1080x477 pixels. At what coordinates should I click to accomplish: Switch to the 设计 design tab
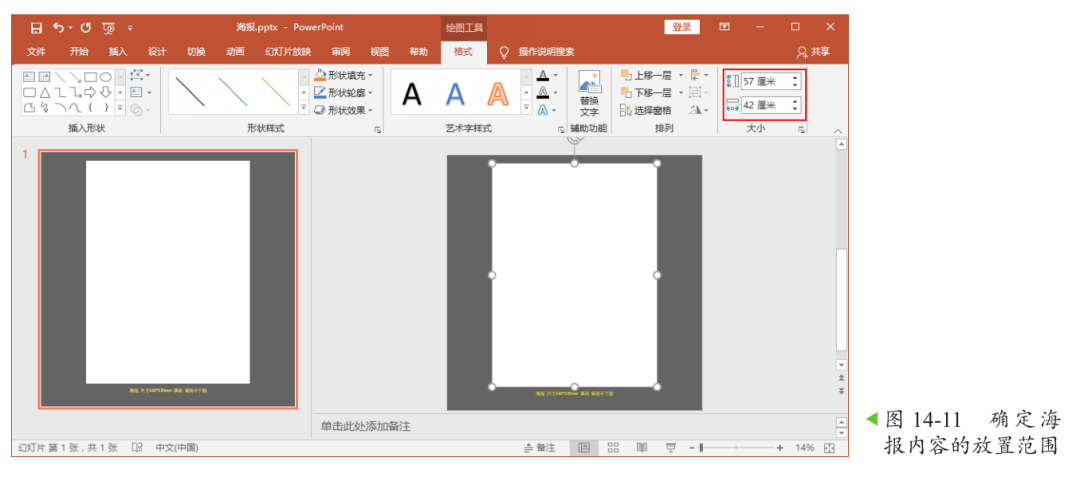[x=157, y=52]
